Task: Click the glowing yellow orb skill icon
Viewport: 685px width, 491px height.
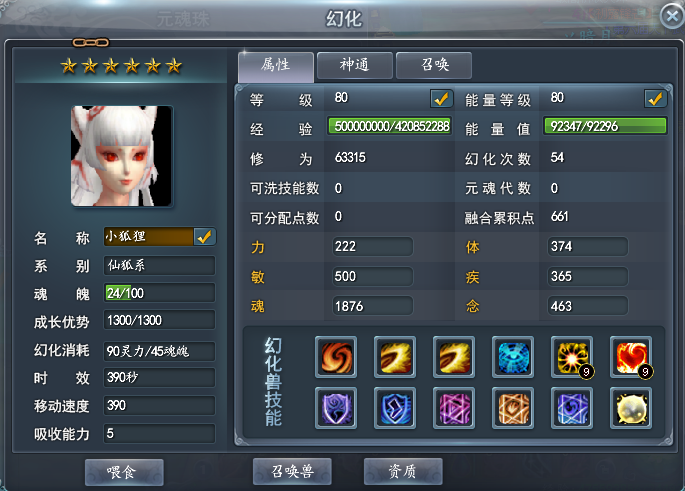Action: pyautogui.click(x=631, y=408)
